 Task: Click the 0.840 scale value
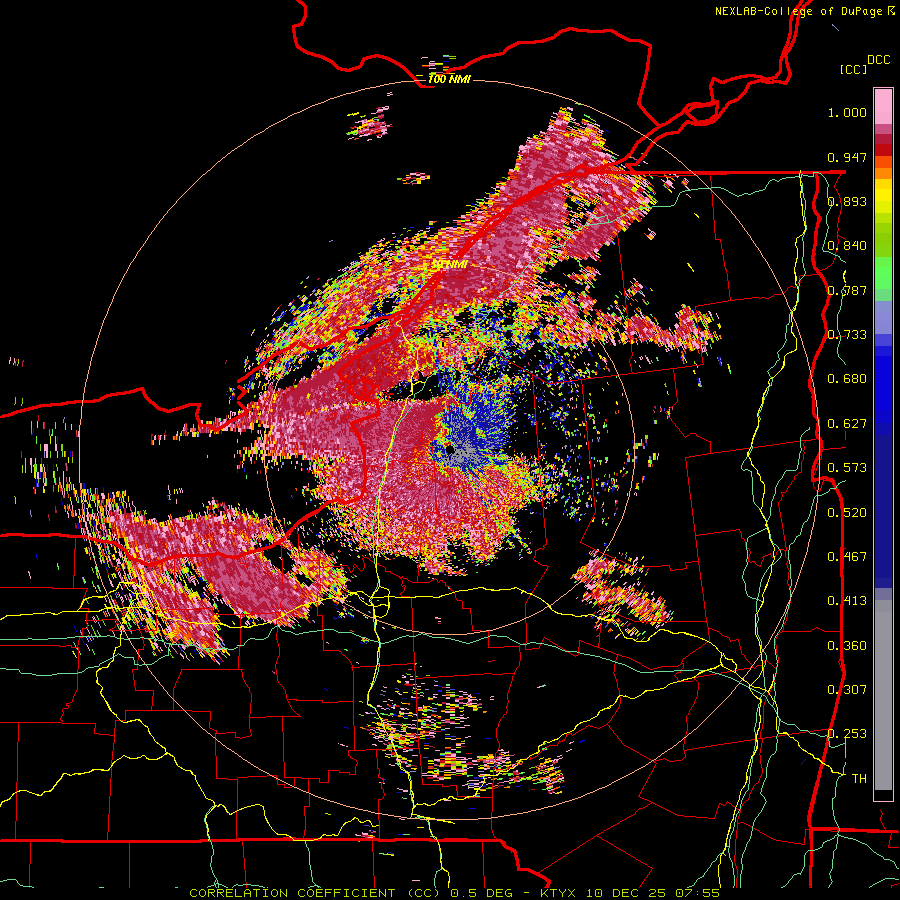tap(847, 246)
